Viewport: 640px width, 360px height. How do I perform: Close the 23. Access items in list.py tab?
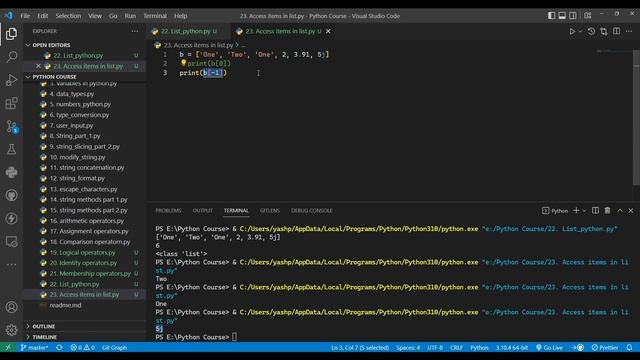(x=328, y=31)
